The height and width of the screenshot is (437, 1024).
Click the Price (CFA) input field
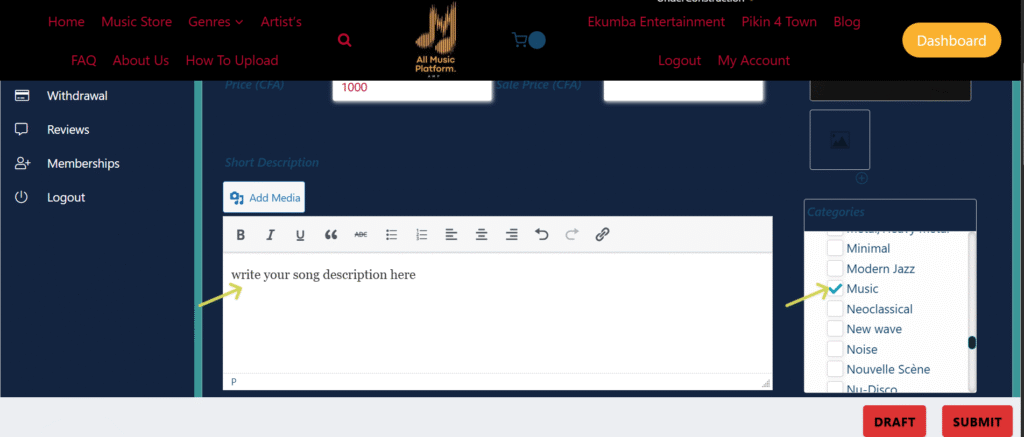coord(412,87)
